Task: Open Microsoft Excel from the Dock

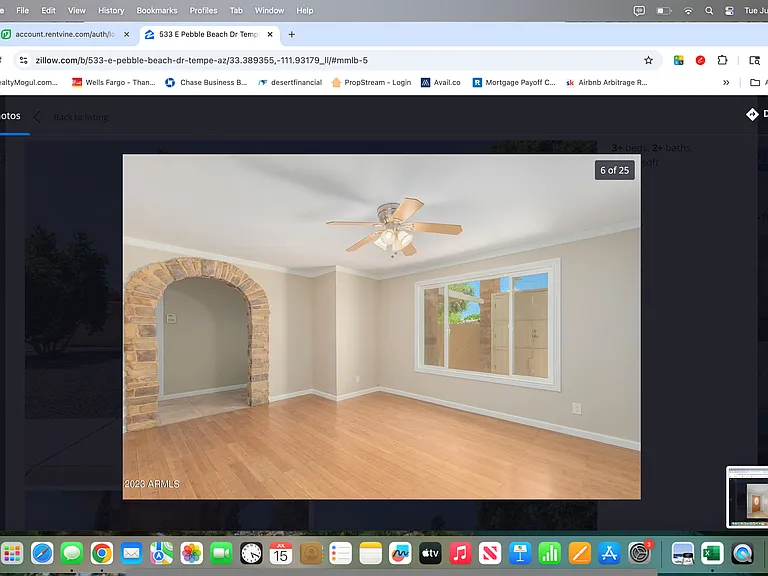Action: pos(712,554)
